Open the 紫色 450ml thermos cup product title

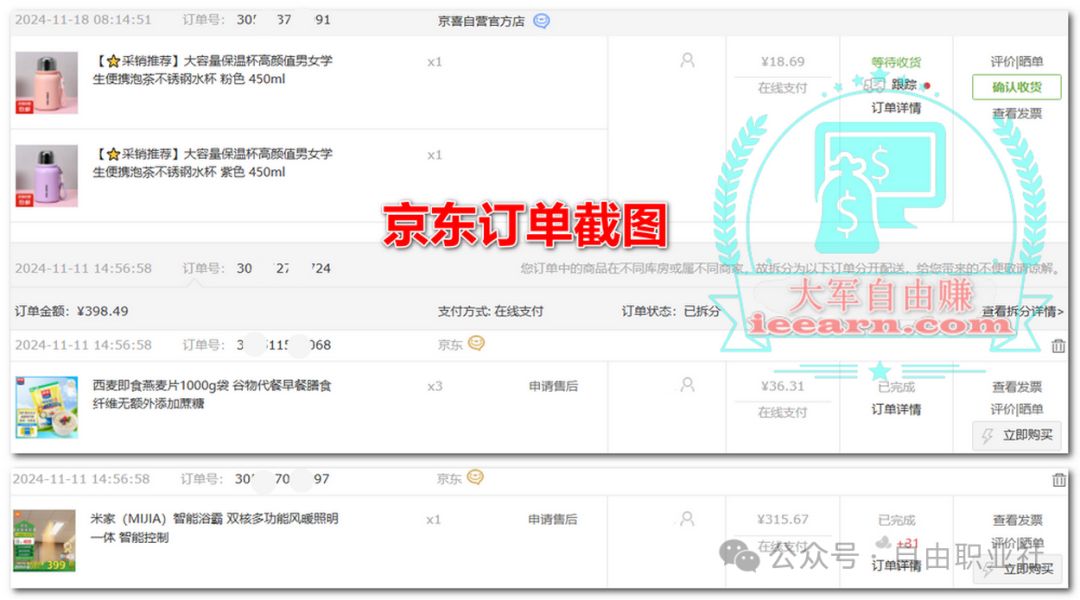[x=212, y=163]
